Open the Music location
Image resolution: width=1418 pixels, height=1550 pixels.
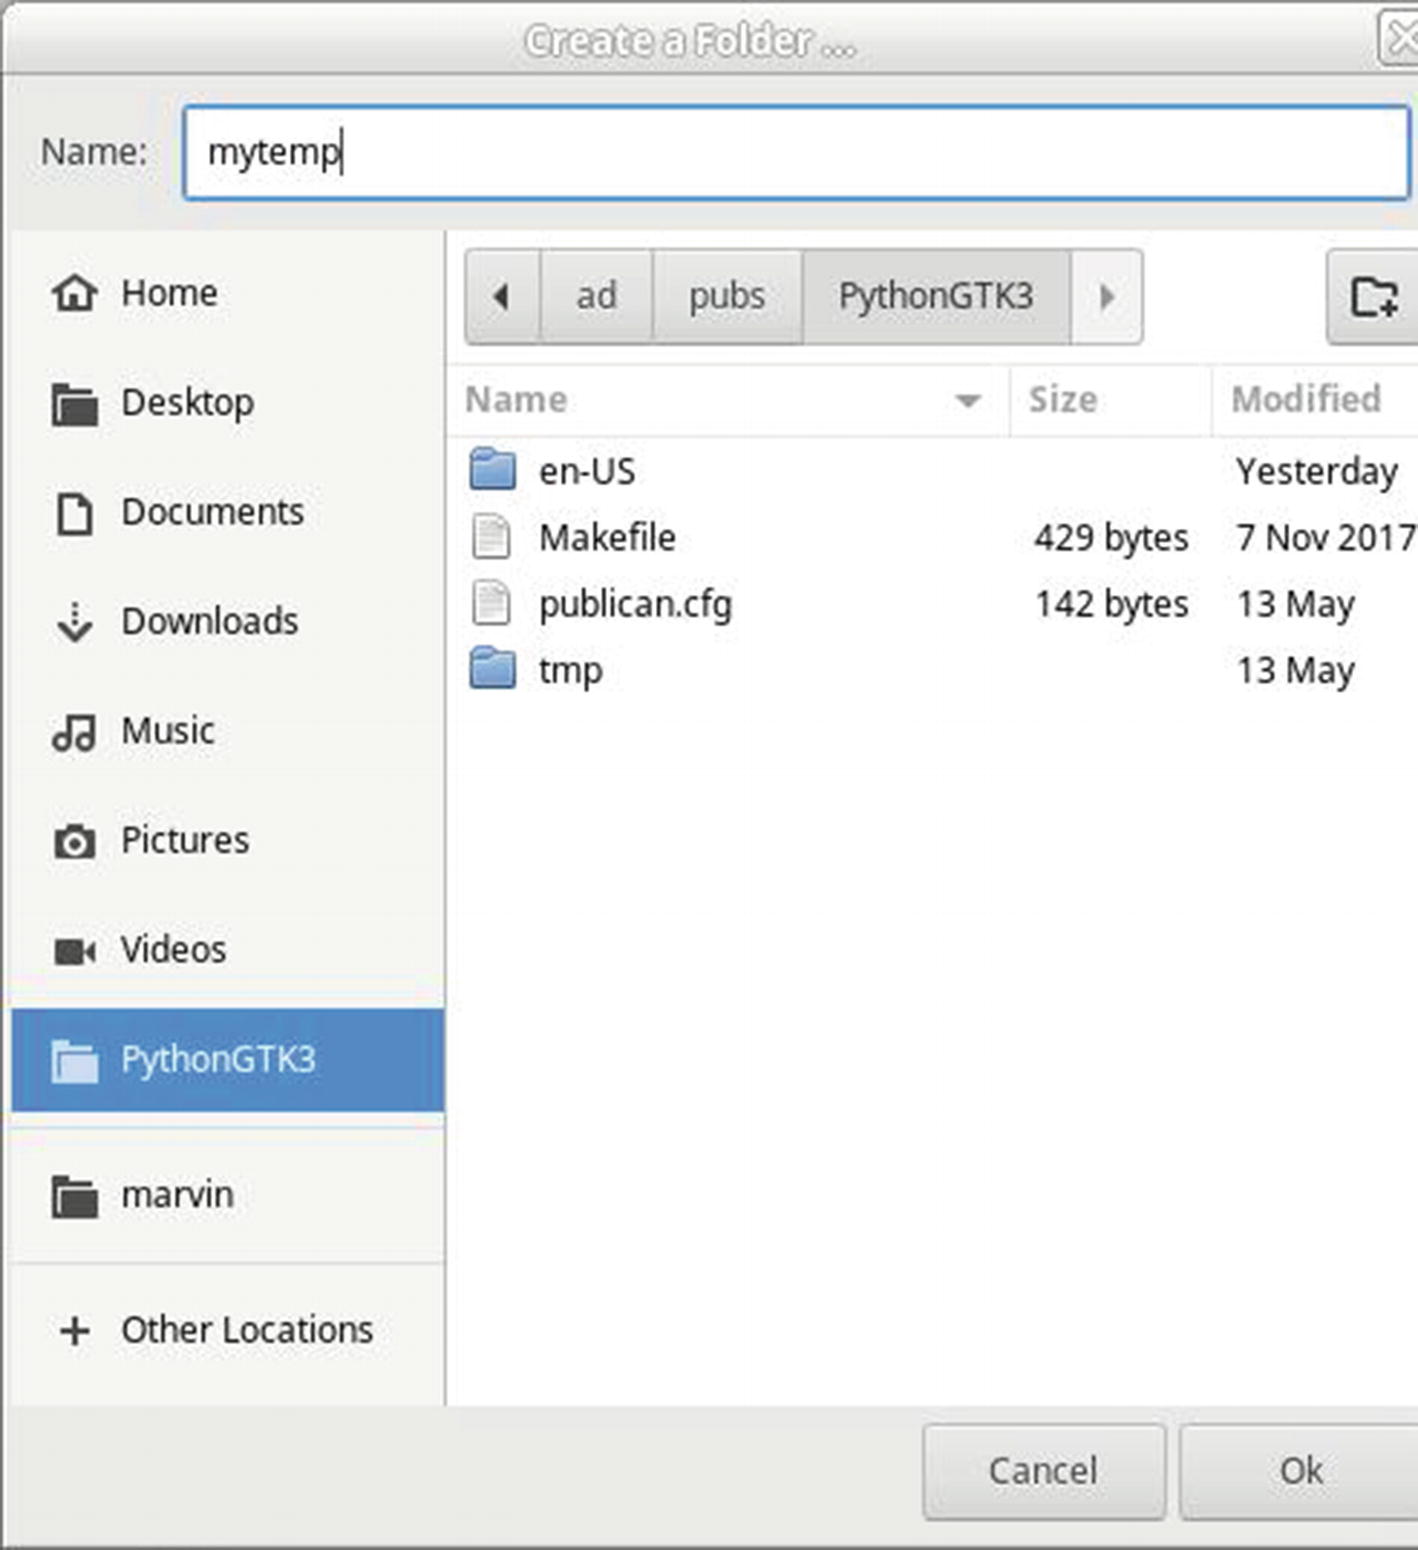[x=167, y=731]
